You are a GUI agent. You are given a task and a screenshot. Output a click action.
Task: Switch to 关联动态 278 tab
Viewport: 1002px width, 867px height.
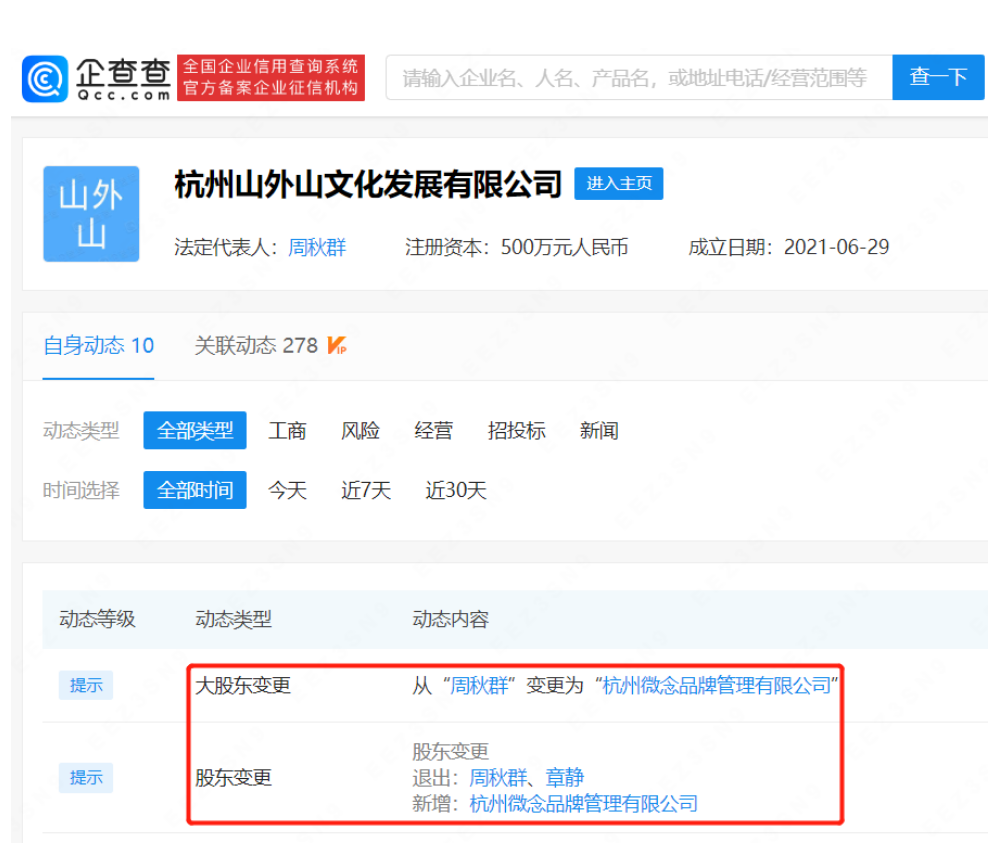pos(256,346)
